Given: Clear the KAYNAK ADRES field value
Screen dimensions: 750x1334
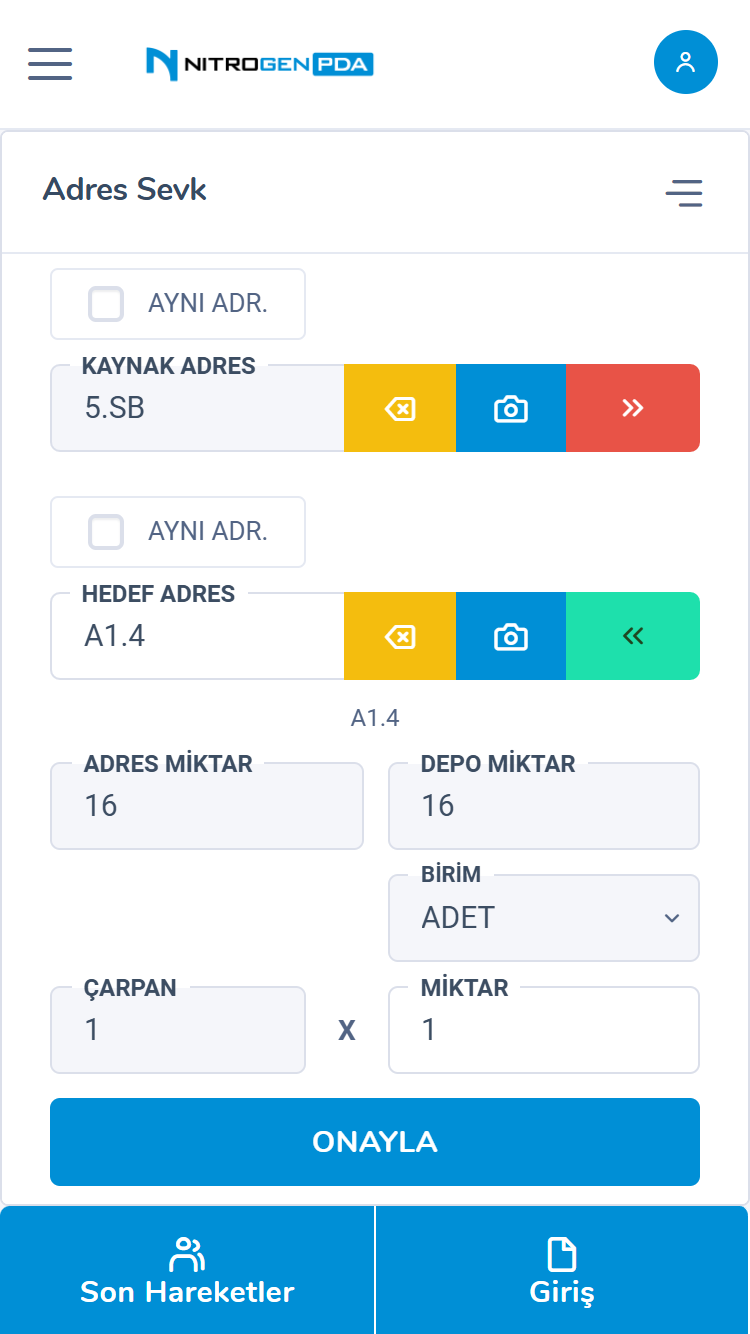Looking at the screenshot, I should coord(399,408).
